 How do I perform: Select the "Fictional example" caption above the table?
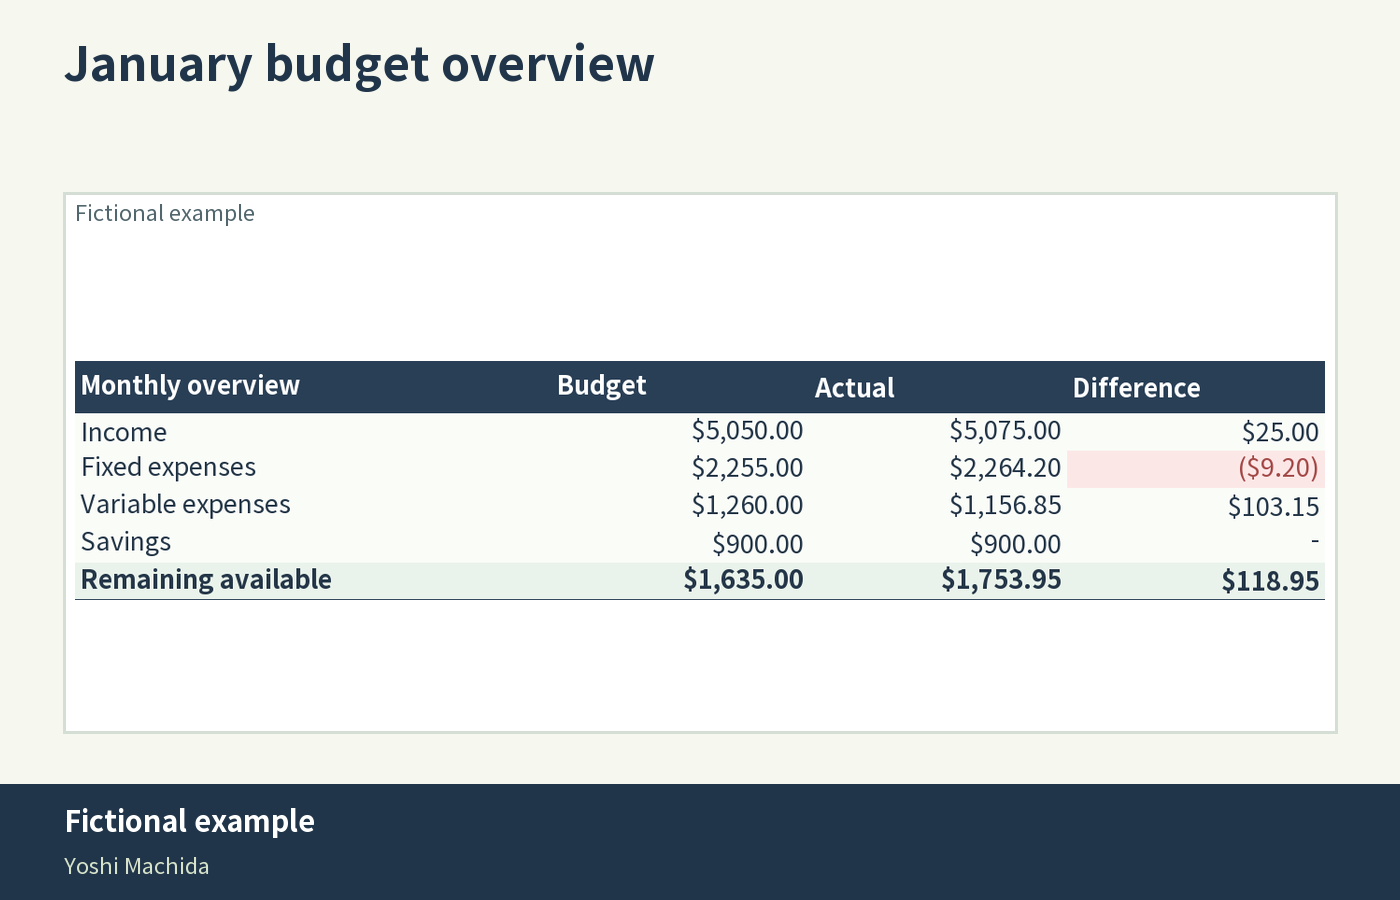pyautogui.click(x=165, y=213)
